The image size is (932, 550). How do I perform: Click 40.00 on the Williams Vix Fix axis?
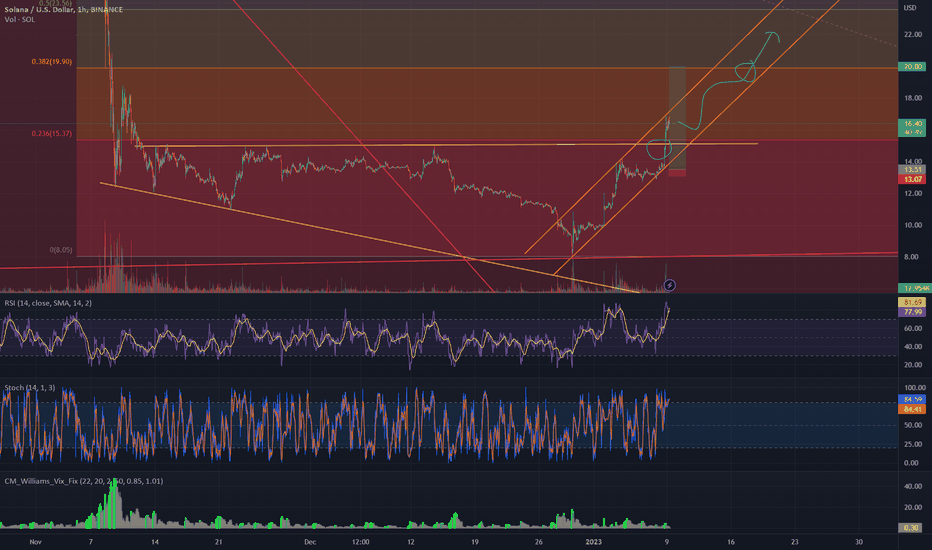tap(913, 486)
